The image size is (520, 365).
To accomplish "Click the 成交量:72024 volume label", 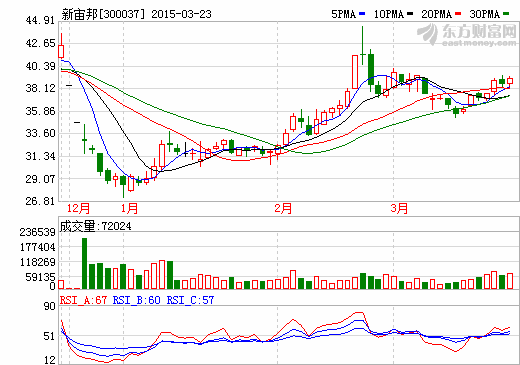I will [x=96, y=226].
